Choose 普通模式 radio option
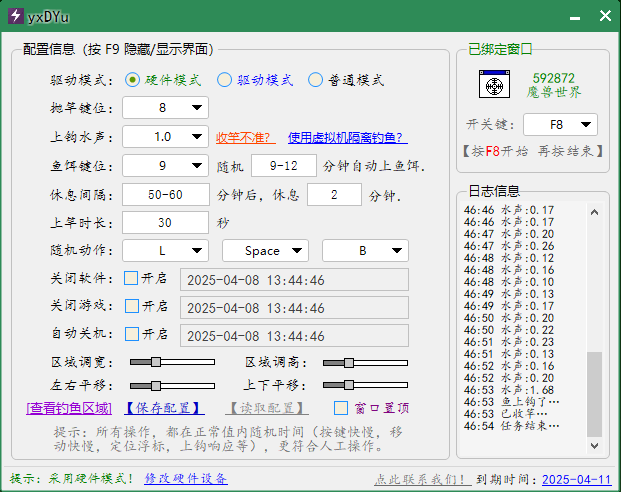This screenshot has height=492, width=621. pos(316,80)
